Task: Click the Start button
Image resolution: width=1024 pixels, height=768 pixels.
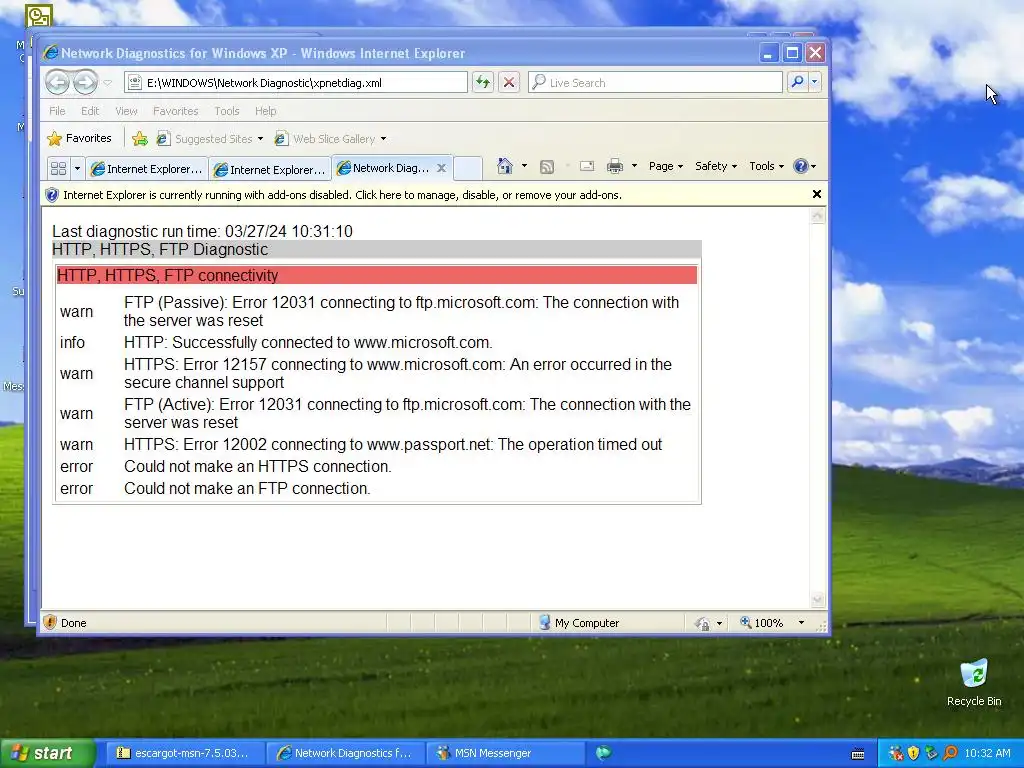Action: [x=47, y=753]
